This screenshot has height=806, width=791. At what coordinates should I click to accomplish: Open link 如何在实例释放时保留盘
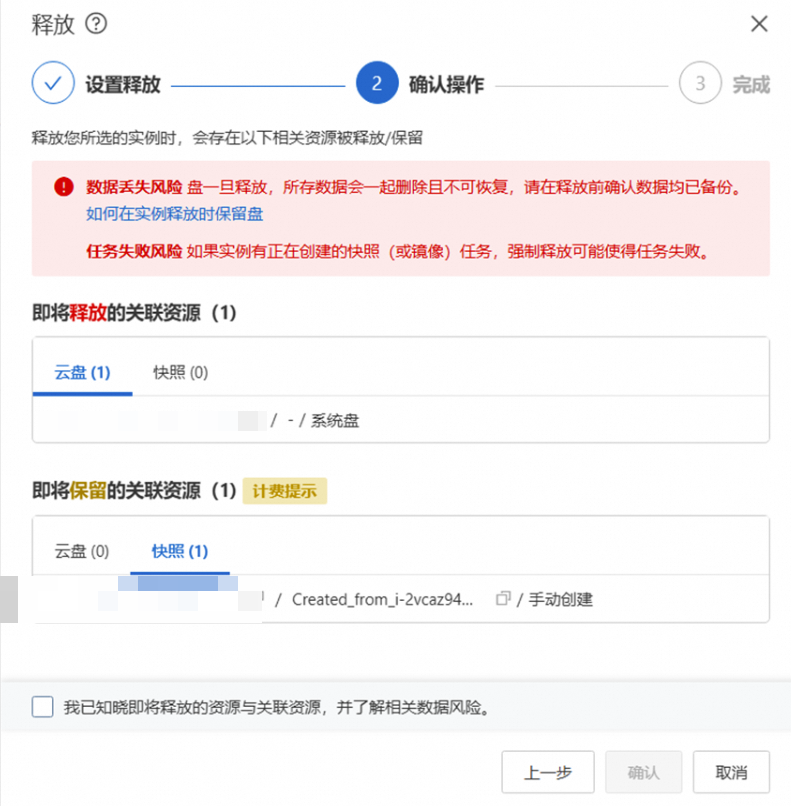[x=175, y=214]
